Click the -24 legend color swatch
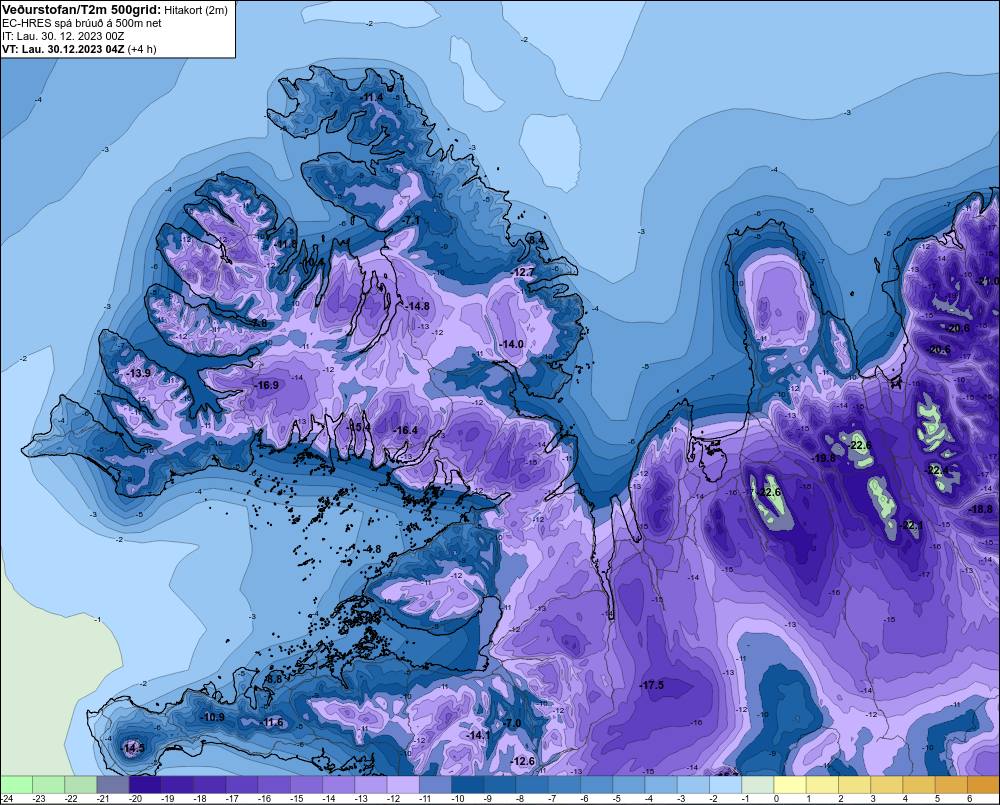 point(16,784)
